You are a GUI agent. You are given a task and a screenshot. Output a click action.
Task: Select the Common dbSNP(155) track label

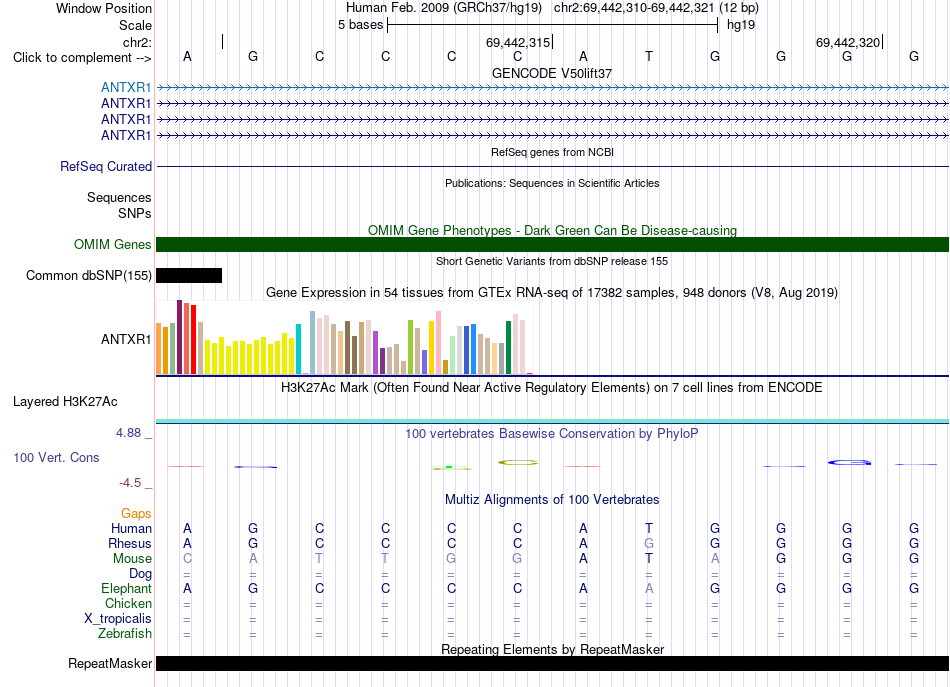(88, 276)
